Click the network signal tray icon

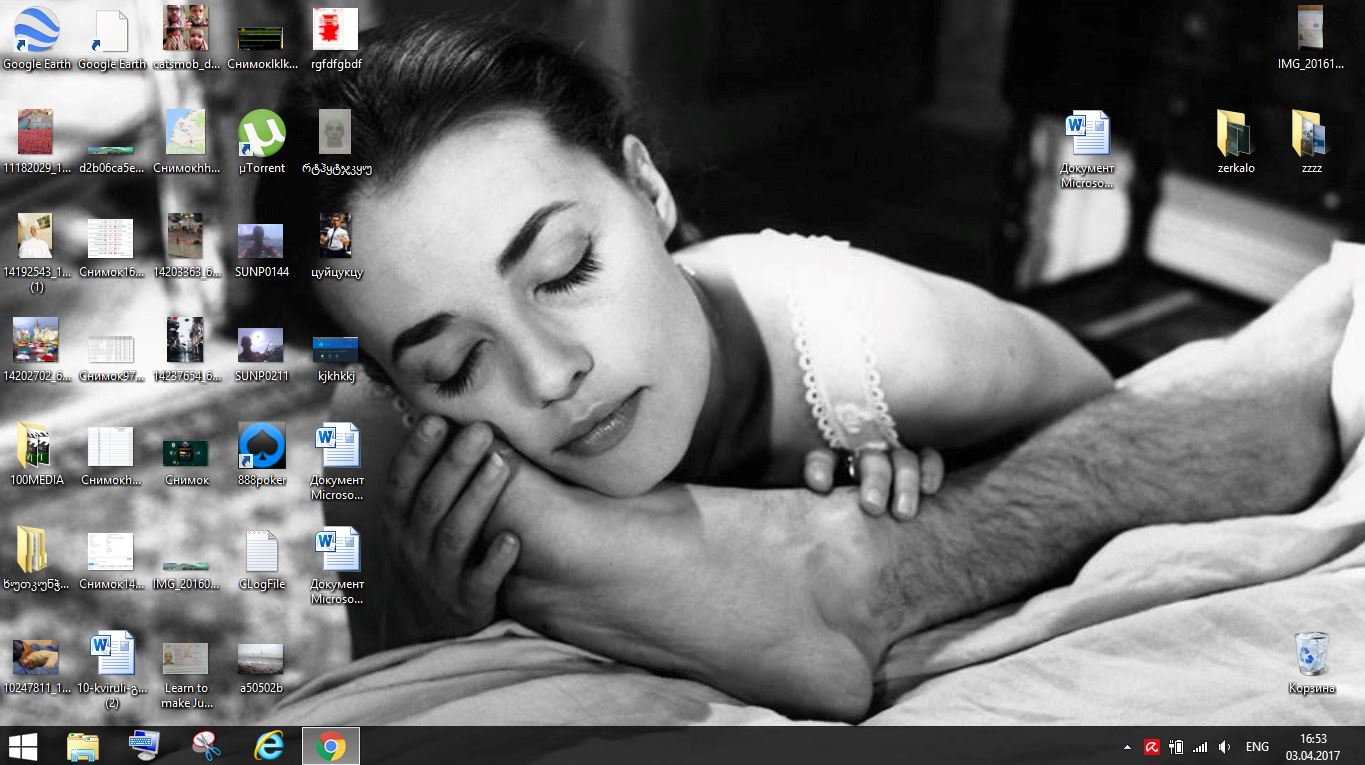1200,747
